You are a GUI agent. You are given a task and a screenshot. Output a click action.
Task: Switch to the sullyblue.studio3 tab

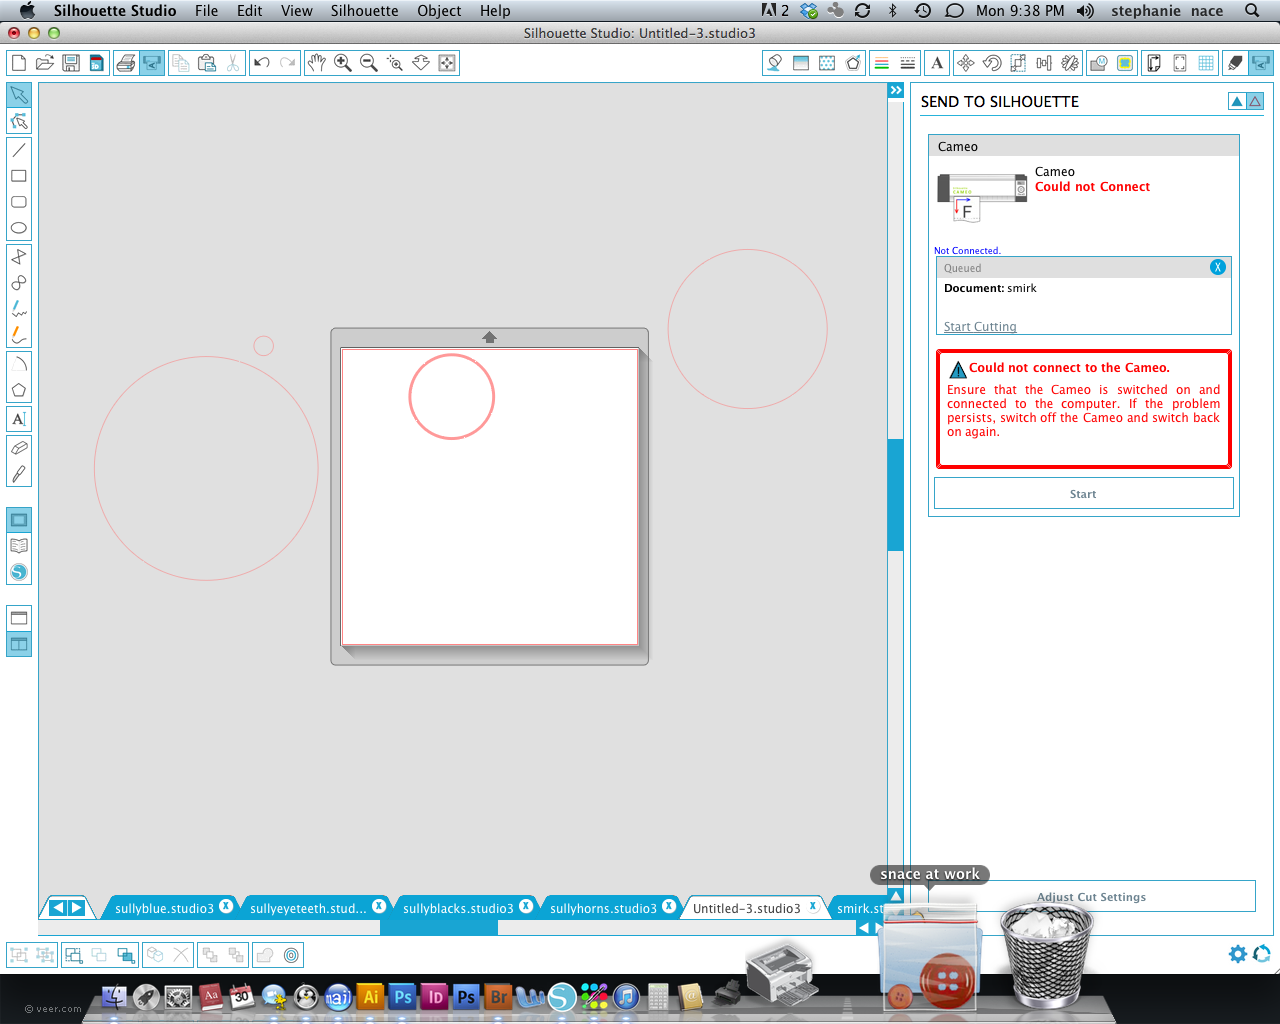(x=164, y=908)
